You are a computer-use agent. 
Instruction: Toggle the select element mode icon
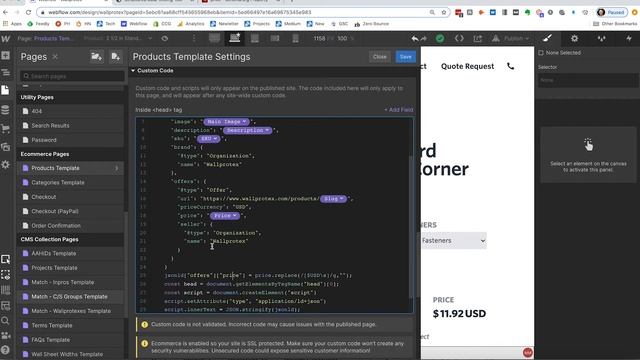6,259
